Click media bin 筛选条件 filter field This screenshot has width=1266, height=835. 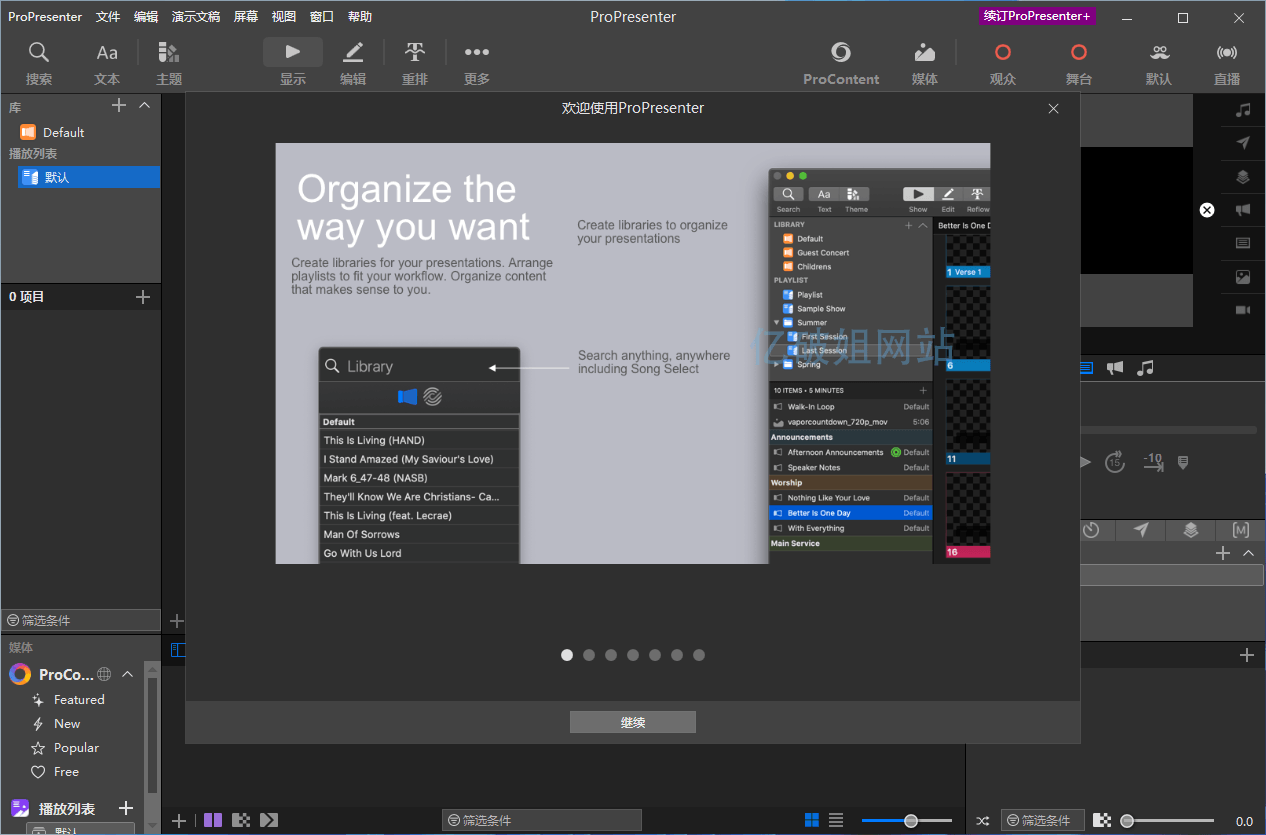click(542, 820)
